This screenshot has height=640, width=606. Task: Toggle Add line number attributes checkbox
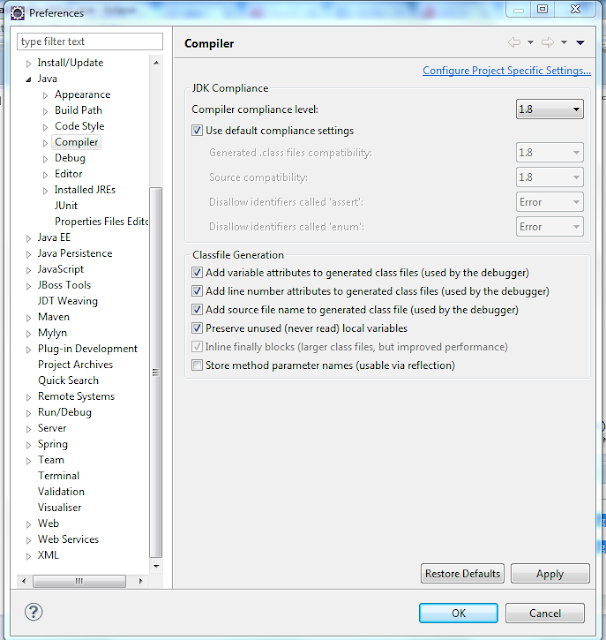click(x=197, y=291)
